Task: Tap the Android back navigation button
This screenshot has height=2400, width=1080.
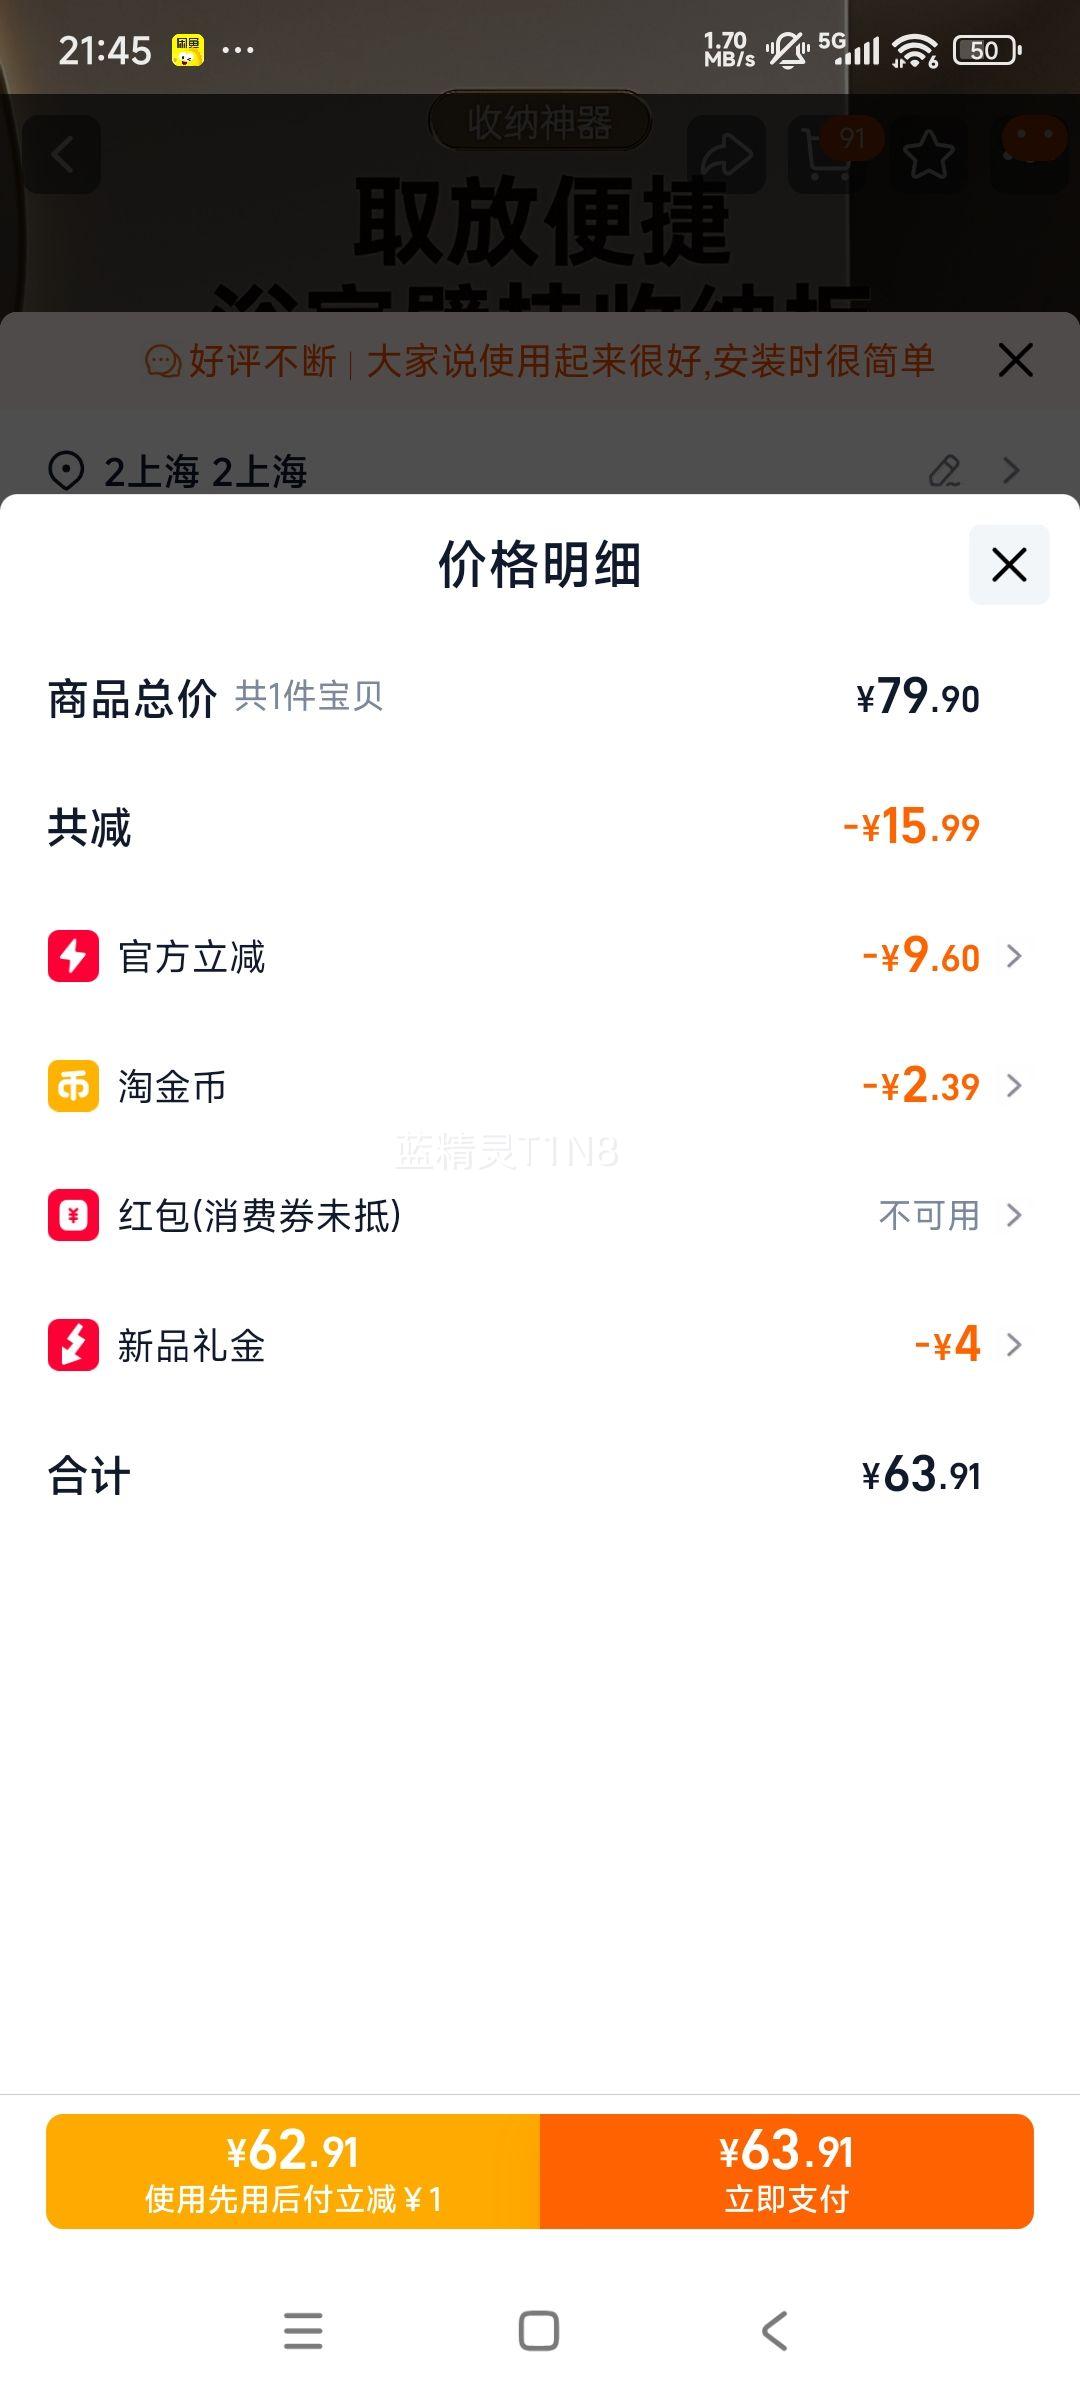Action: (774, 2330)
